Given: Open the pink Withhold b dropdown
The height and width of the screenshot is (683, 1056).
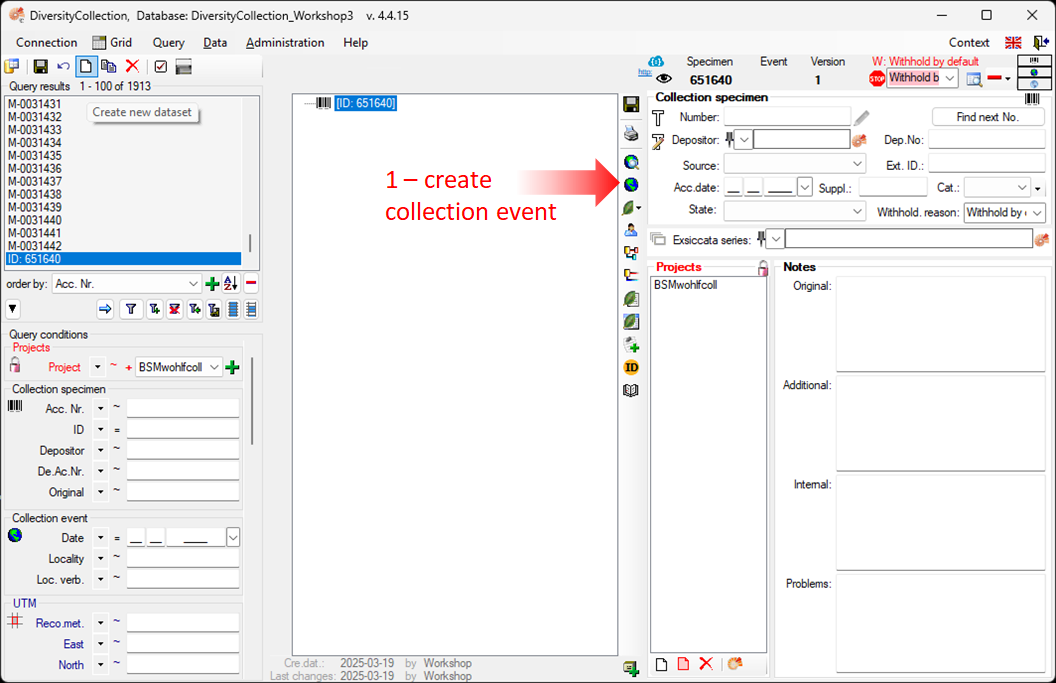Looking at the screenshot, I should coord(950,78).
